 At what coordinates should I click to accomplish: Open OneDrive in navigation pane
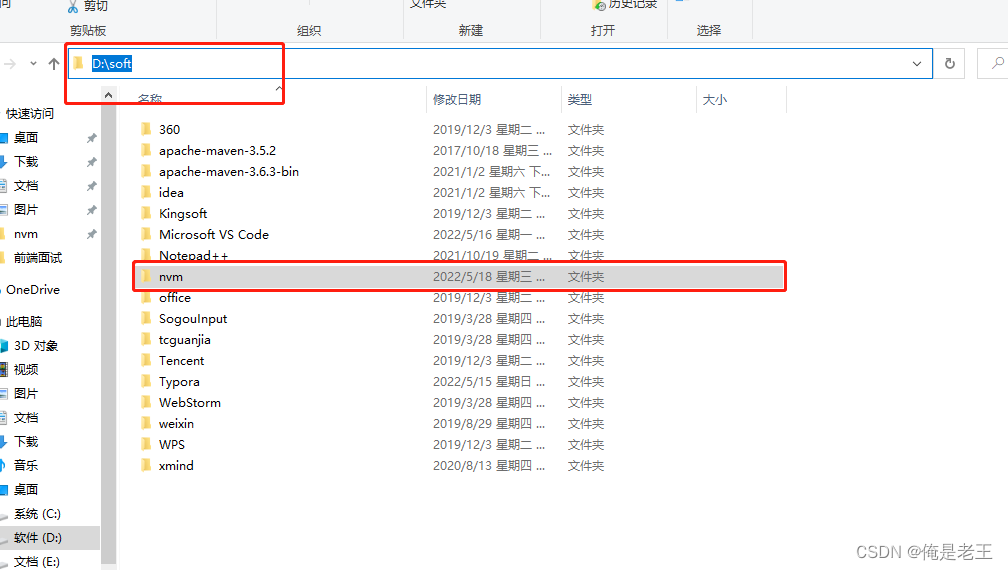(x=33, y=290)
